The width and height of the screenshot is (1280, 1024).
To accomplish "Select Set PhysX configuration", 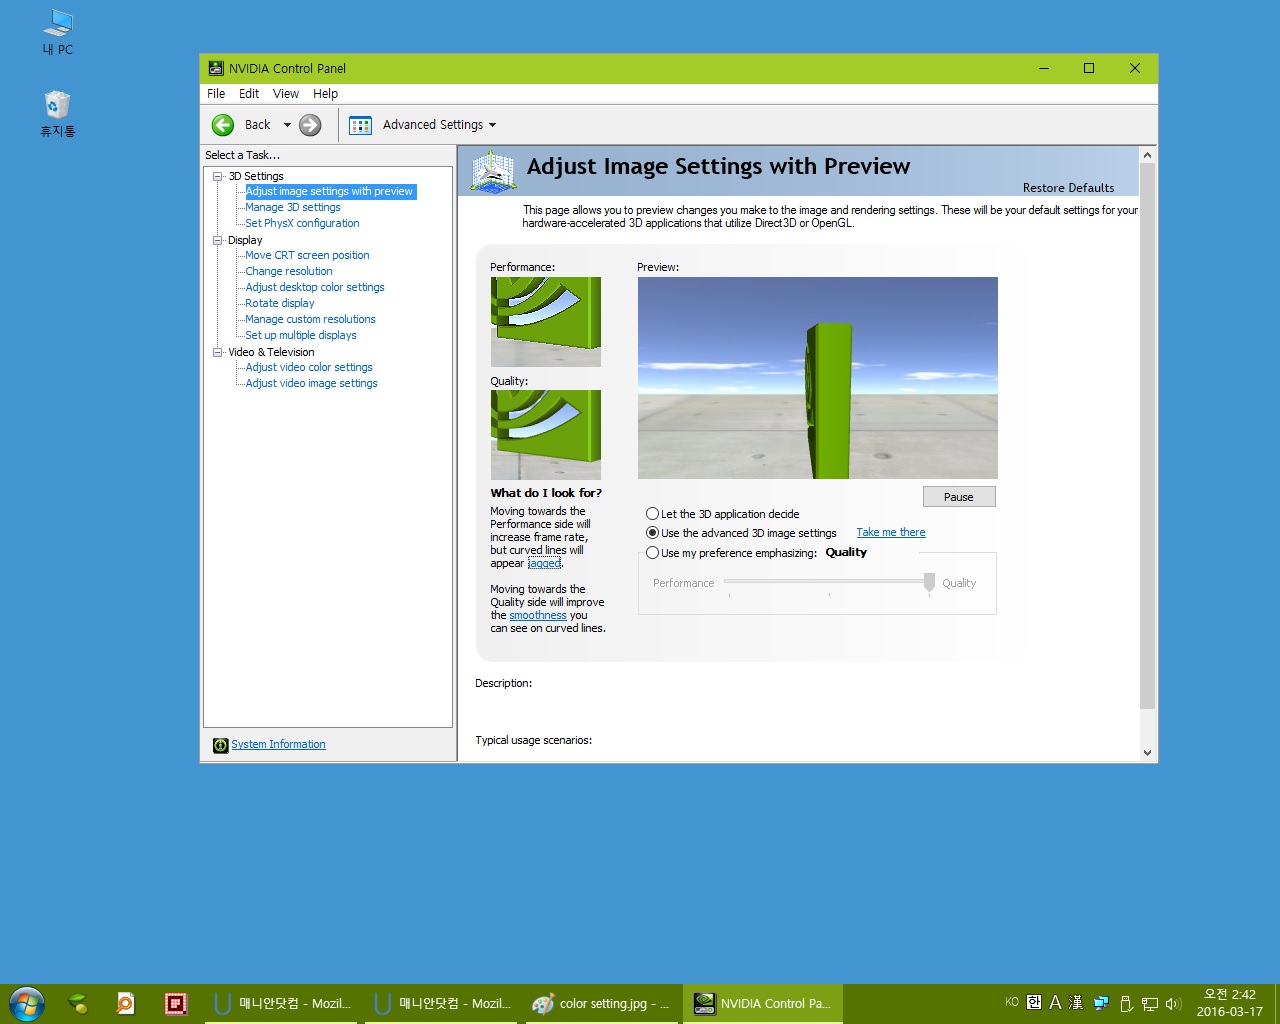I will [302, 224].
